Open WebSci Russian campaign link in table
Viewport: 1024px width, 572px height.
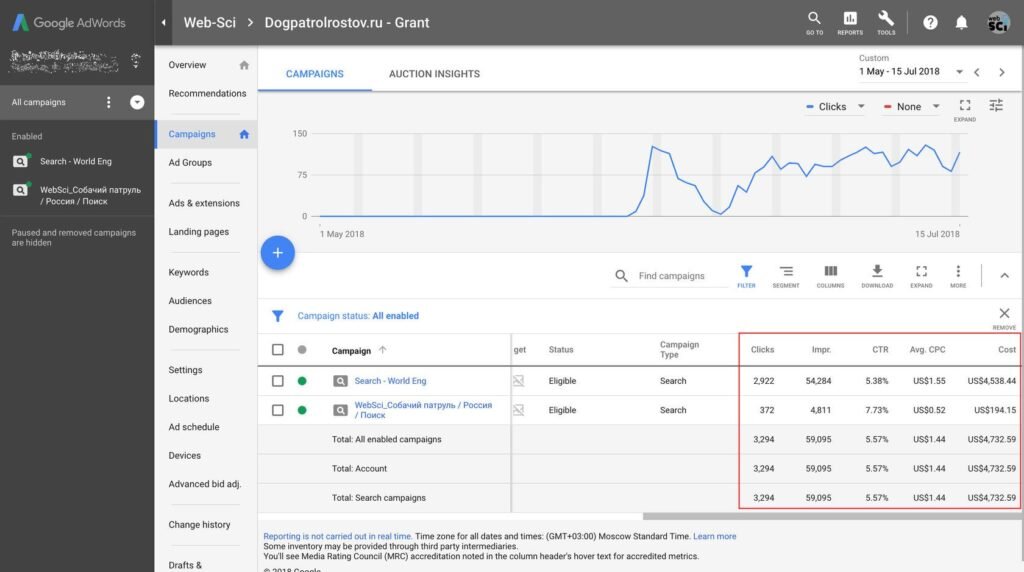tap(423, 410)
